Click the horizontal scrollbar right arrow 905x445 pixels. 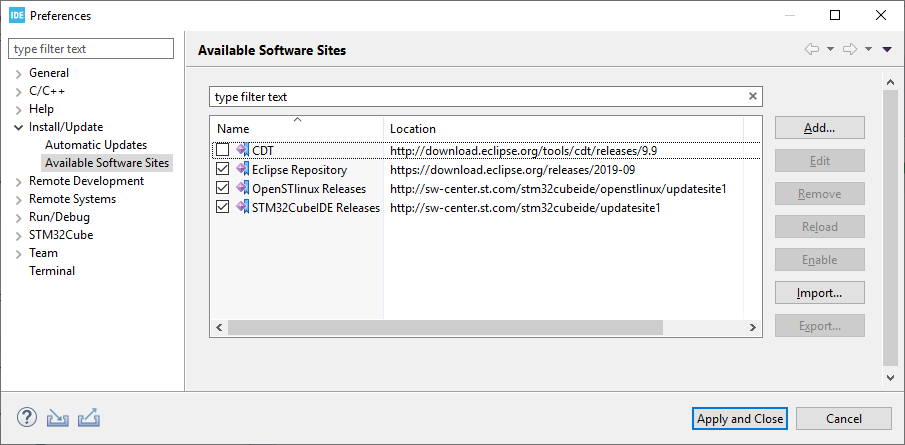[x=753, y=327]
